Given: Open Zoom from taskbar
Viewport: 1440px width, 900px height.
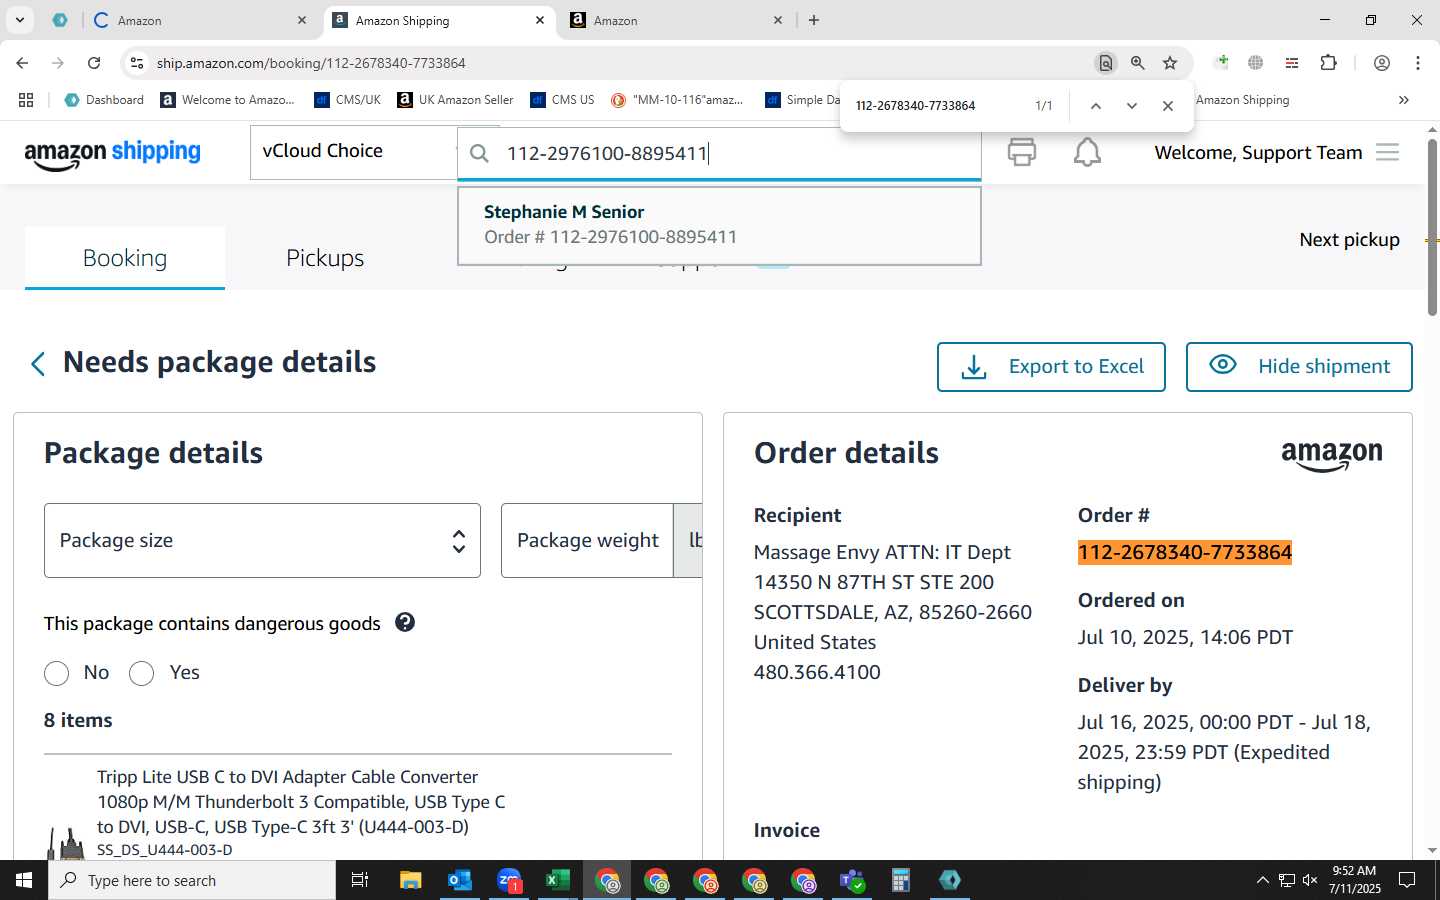Looking at the screenshot, I should 509,880.
